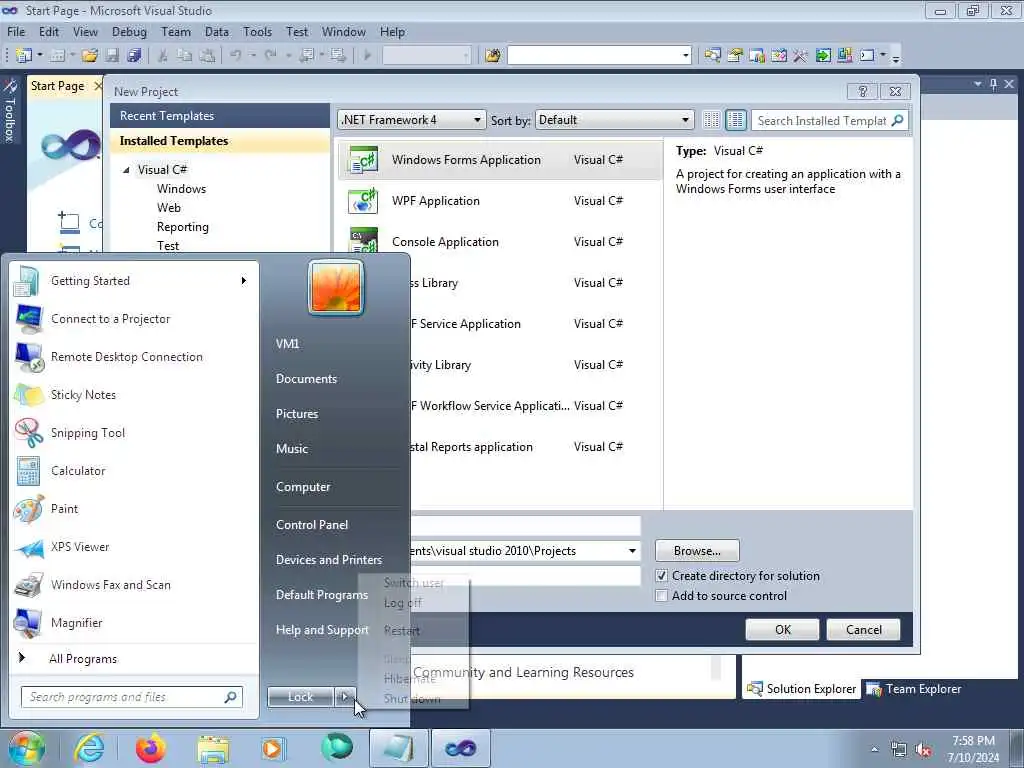Select Recent Templates in the New Project dialog
Image resolution: width=1024 pixels, height=768 pixels.
(x=220, y=116)
